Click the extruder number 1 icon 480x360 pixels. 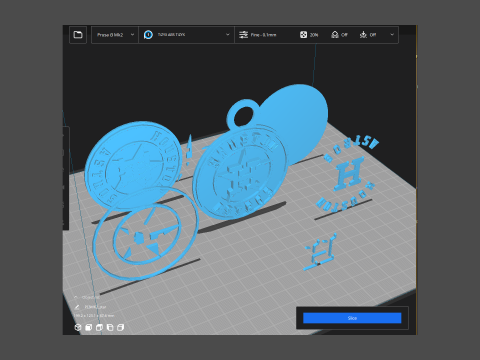point(148,35)
